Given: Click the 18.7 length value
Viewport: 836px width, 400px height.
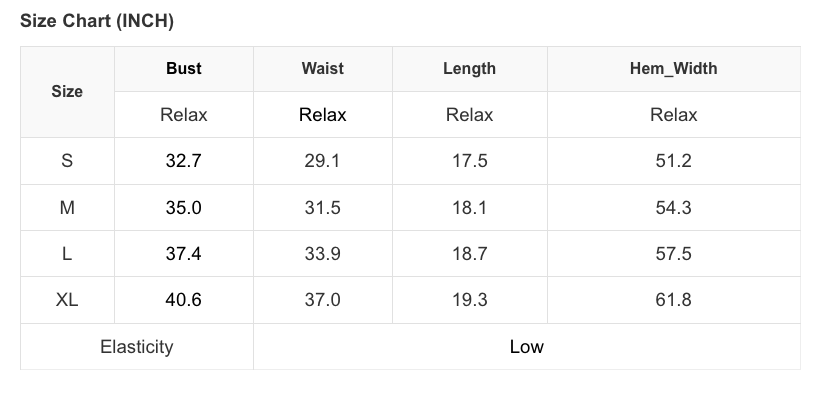Looking at the screenshot, I should (469, 254).
